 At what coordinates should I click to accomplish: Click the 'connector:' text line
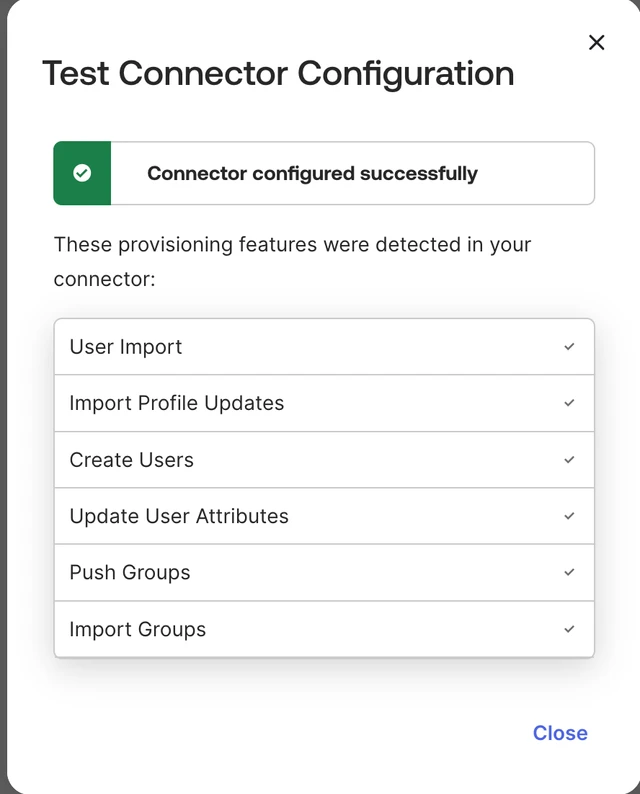click(104, 279)
